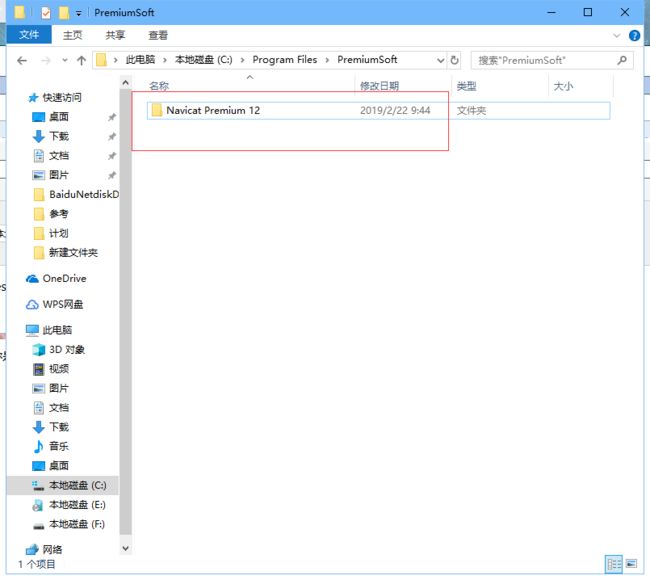The width and height of the screenshot is (650, 580).
Task: Open 图片 under This PC
Action: 59,388
